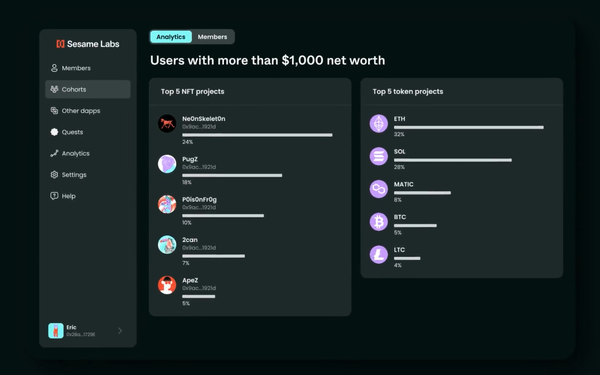Open the Ne0nSkelet0n NFT project
600x375 pixels.
pyautogui.click(x=203, y=119)
